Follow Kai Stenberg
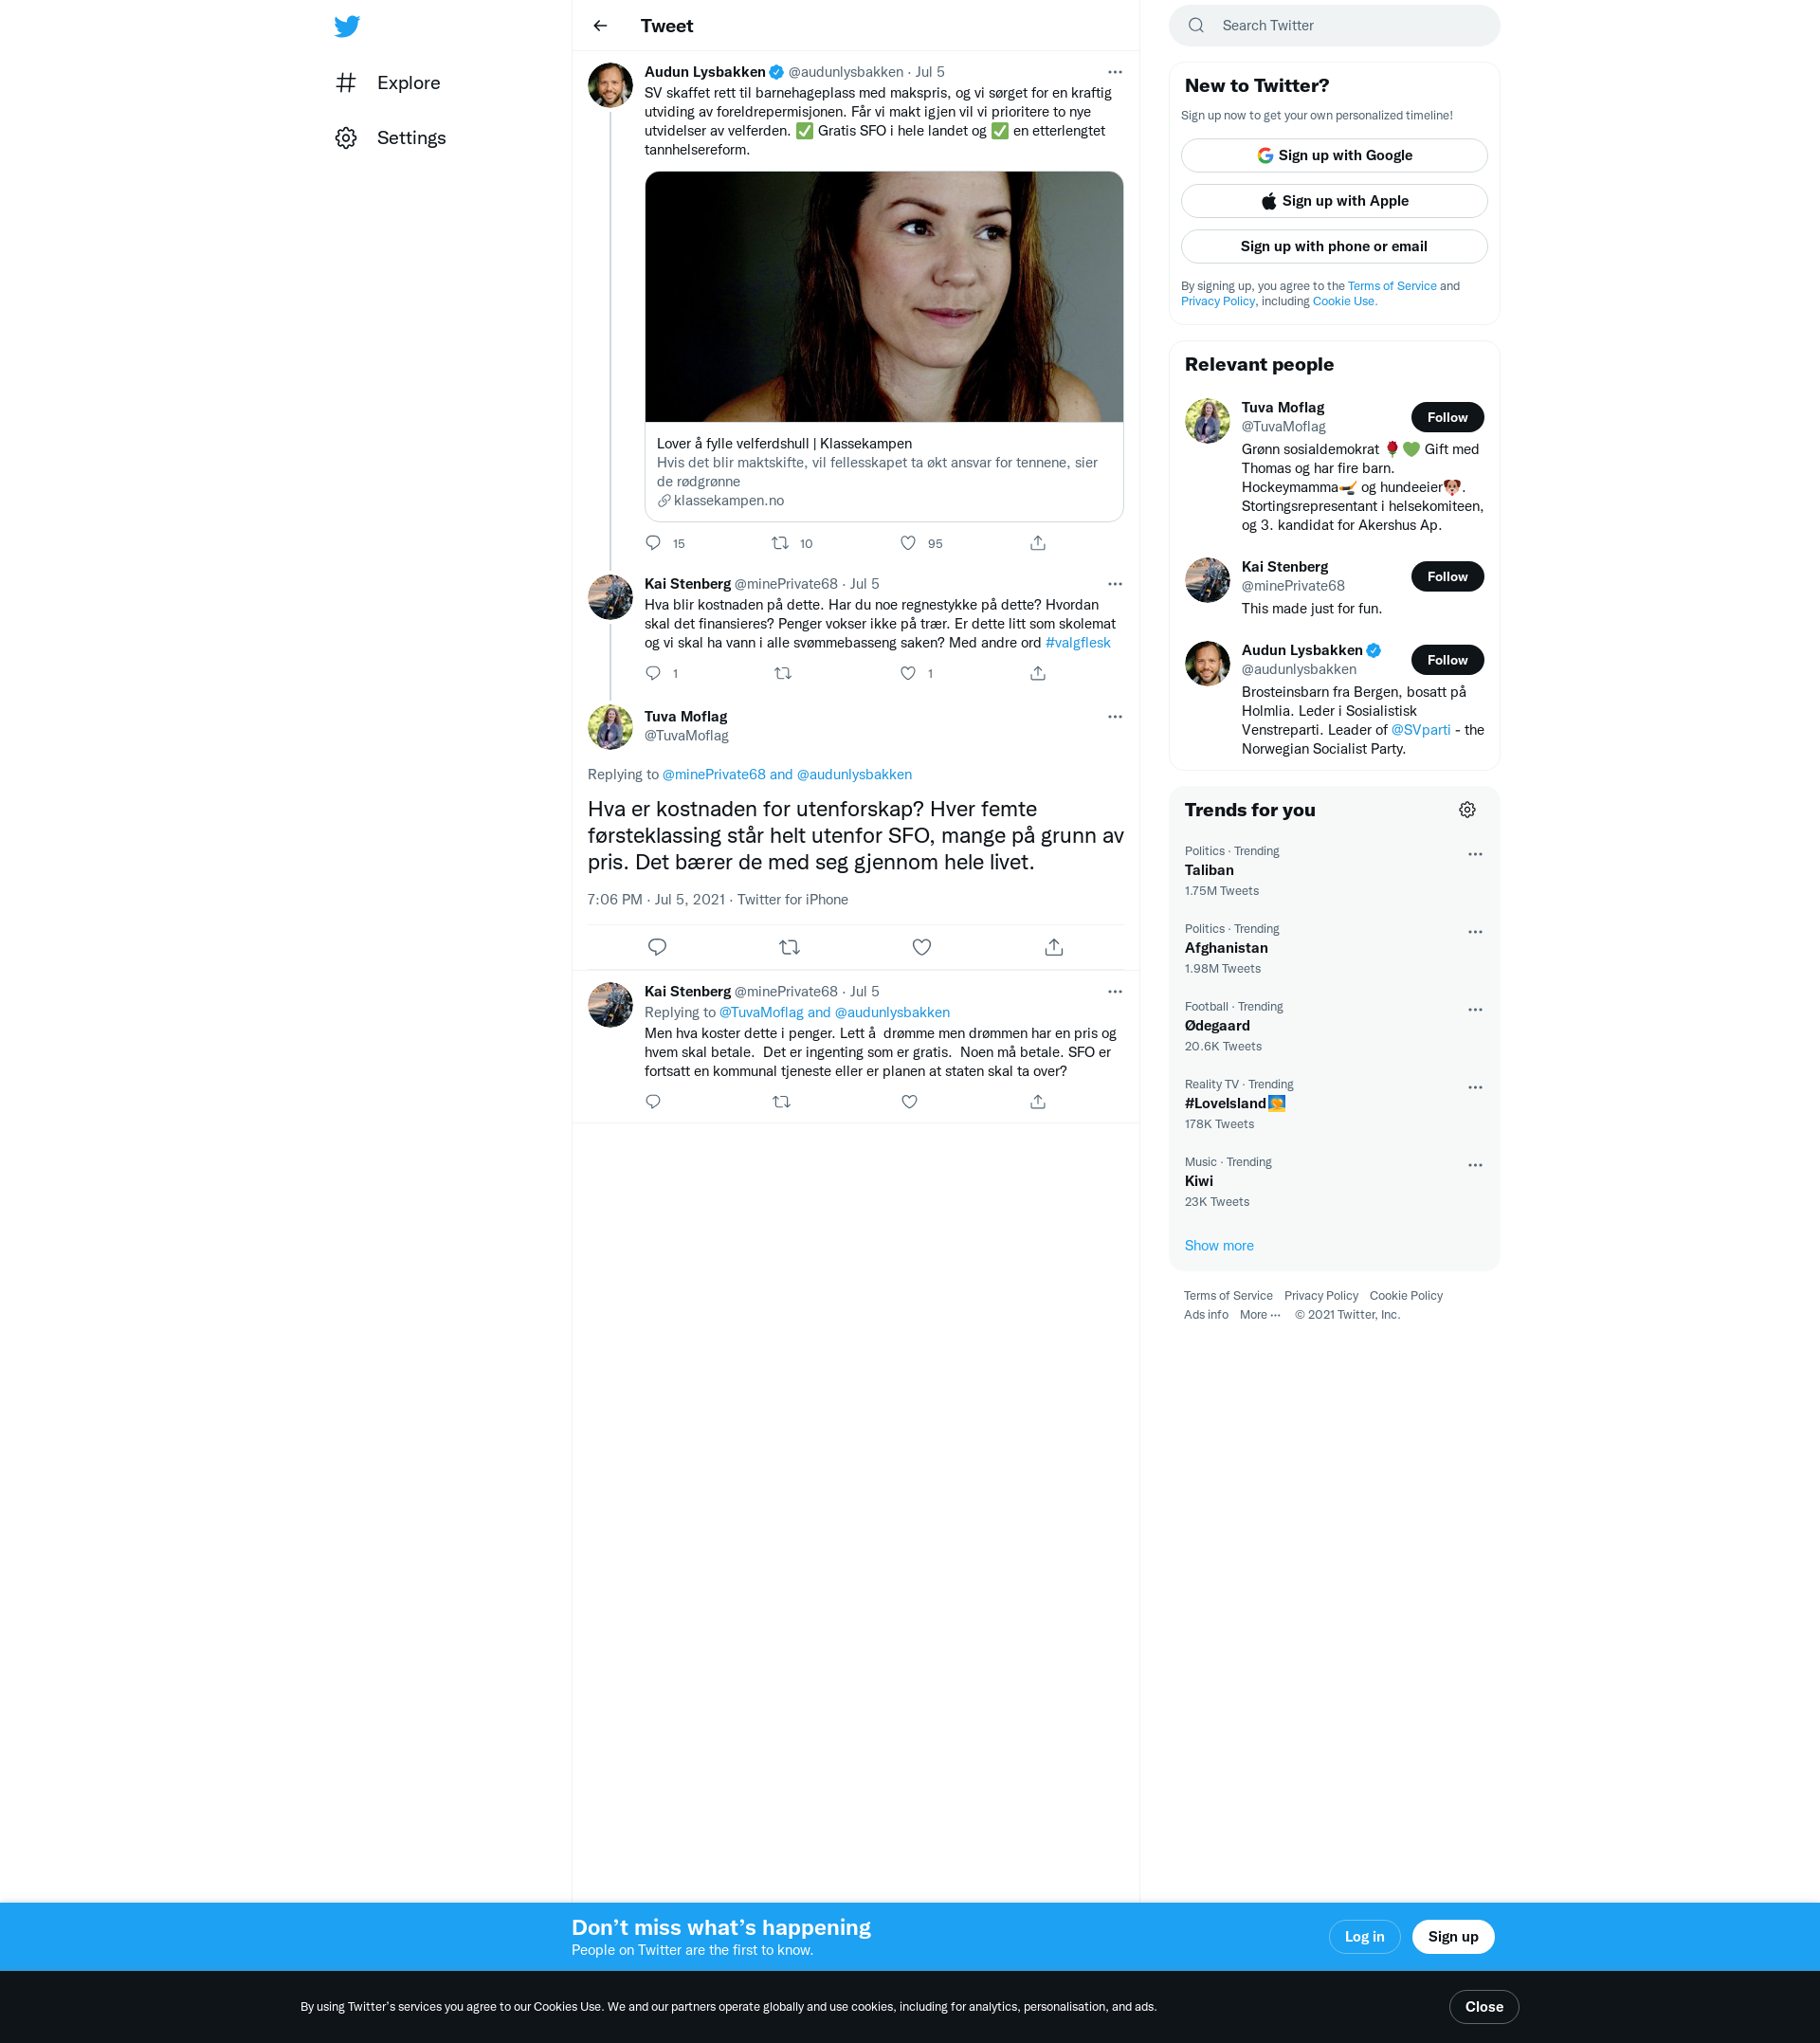Screen dimensions: 1820x2043 [x=1447, y=576]
